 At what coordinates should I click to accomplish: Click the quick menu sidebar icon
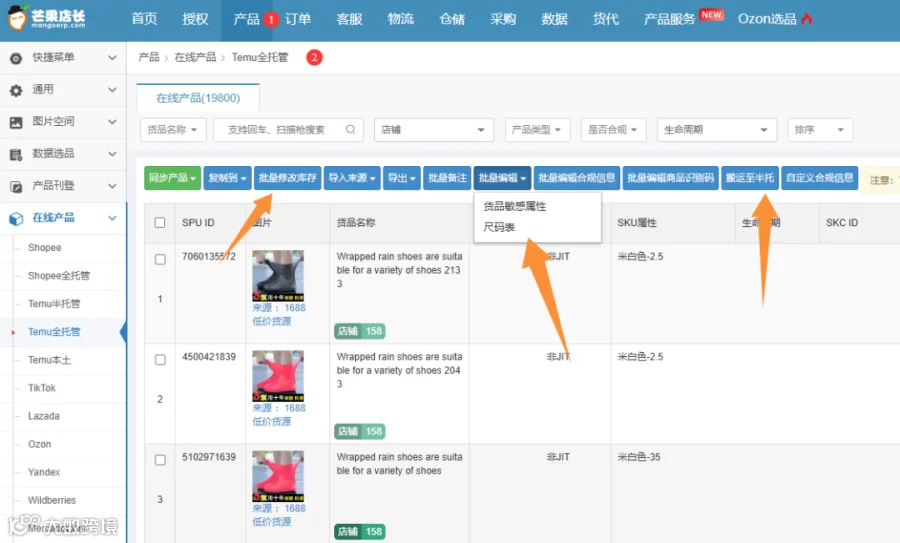(x=16, y=58)
